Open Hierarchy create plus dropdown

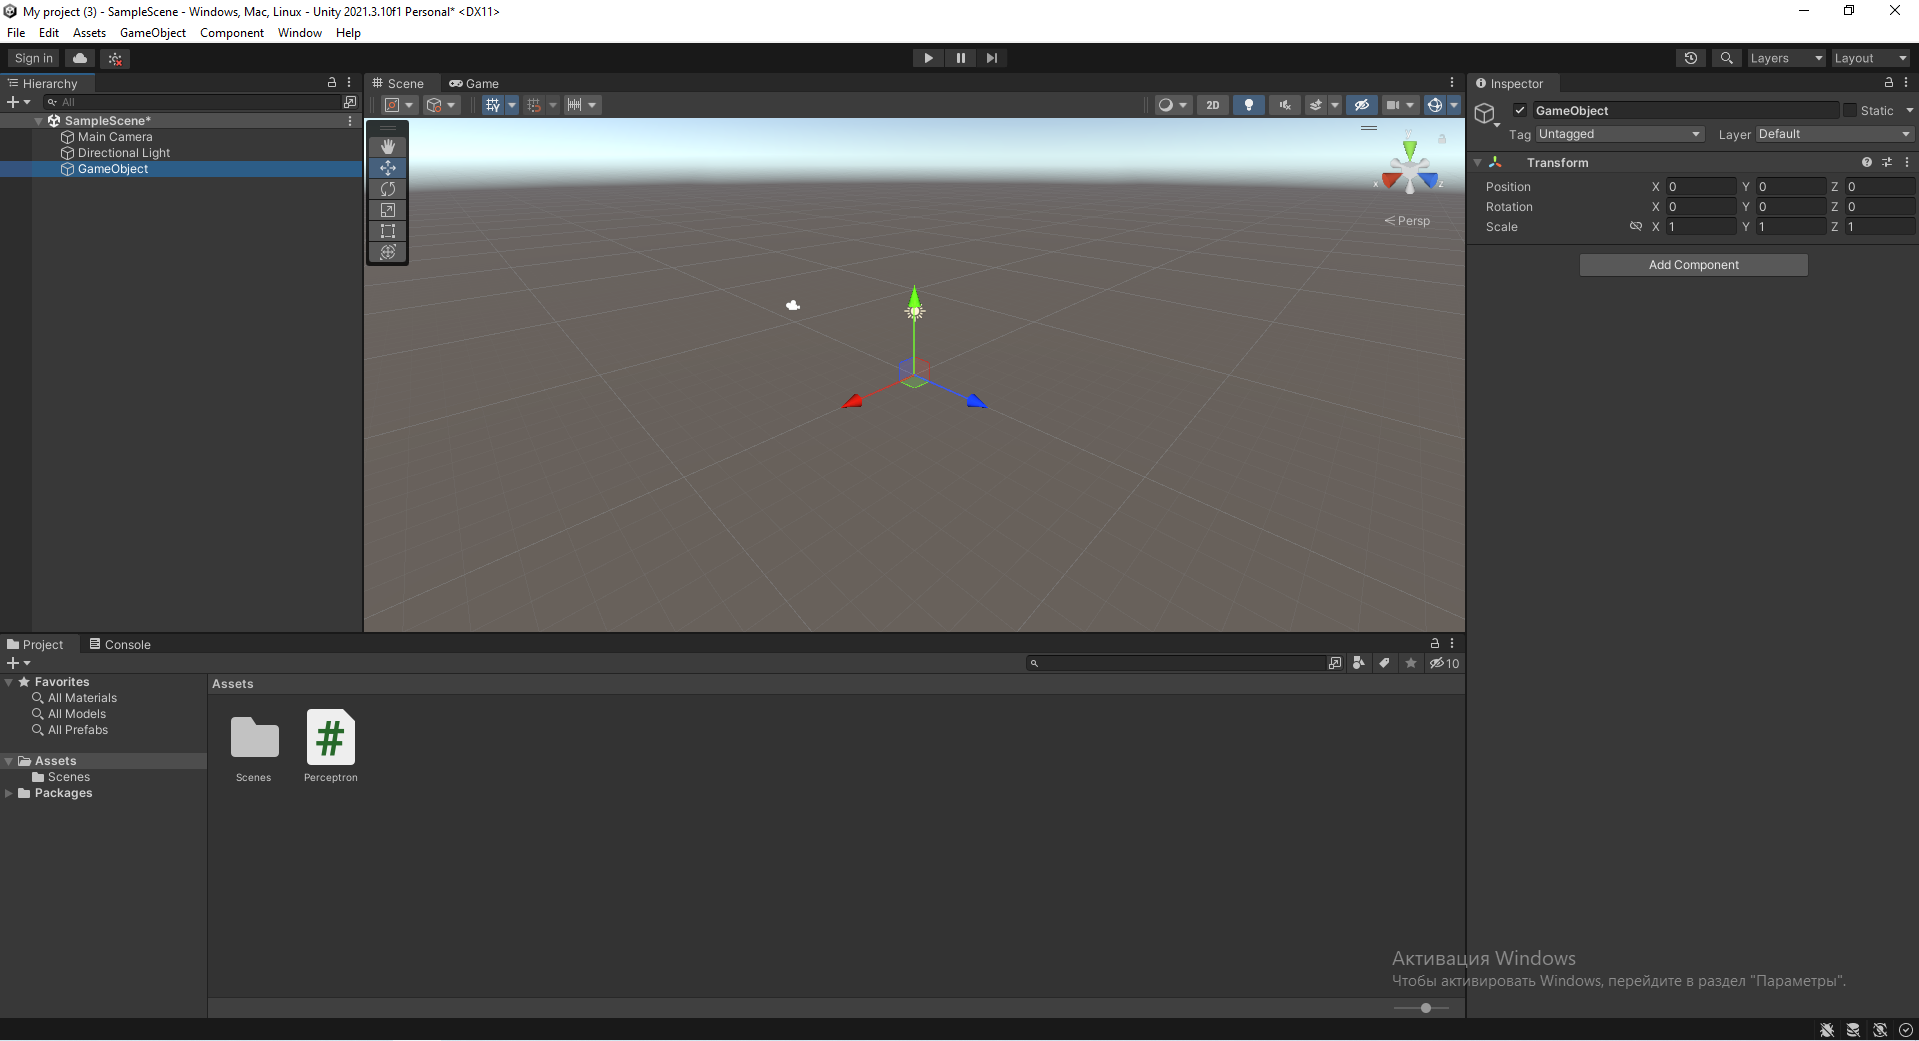point(19,102)
